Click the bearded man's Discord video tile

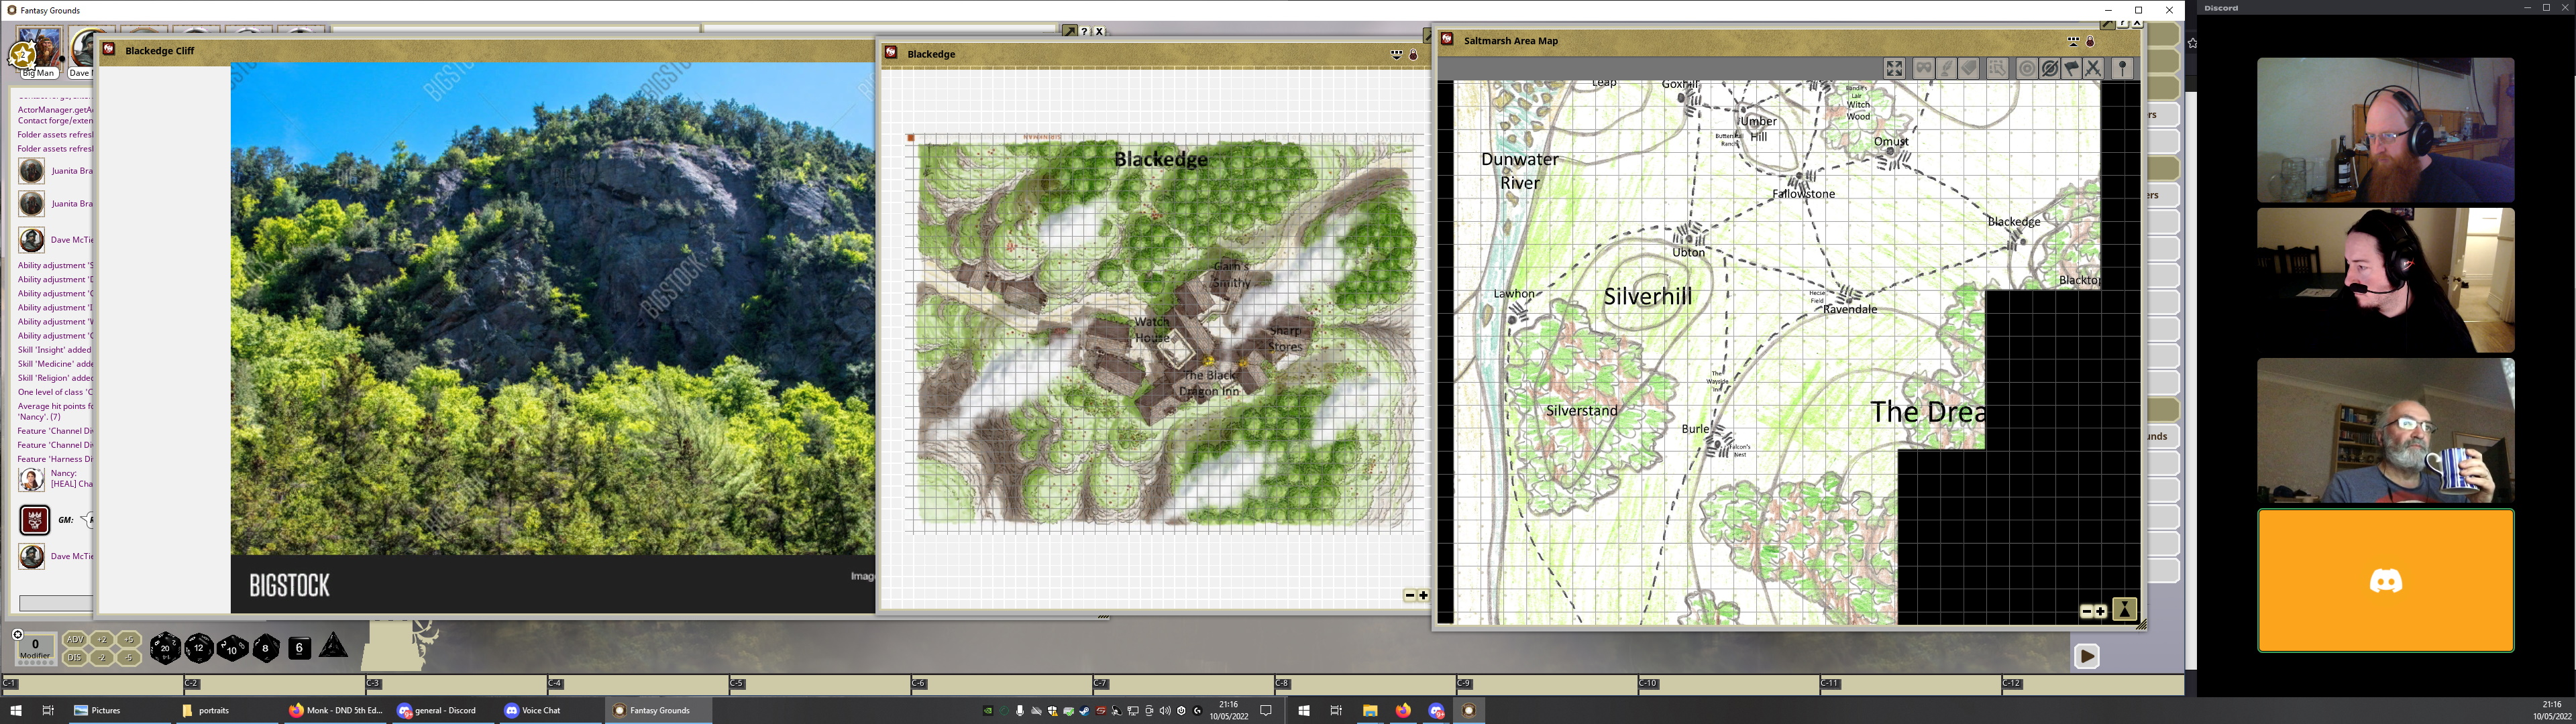[x=2385, y=130]
